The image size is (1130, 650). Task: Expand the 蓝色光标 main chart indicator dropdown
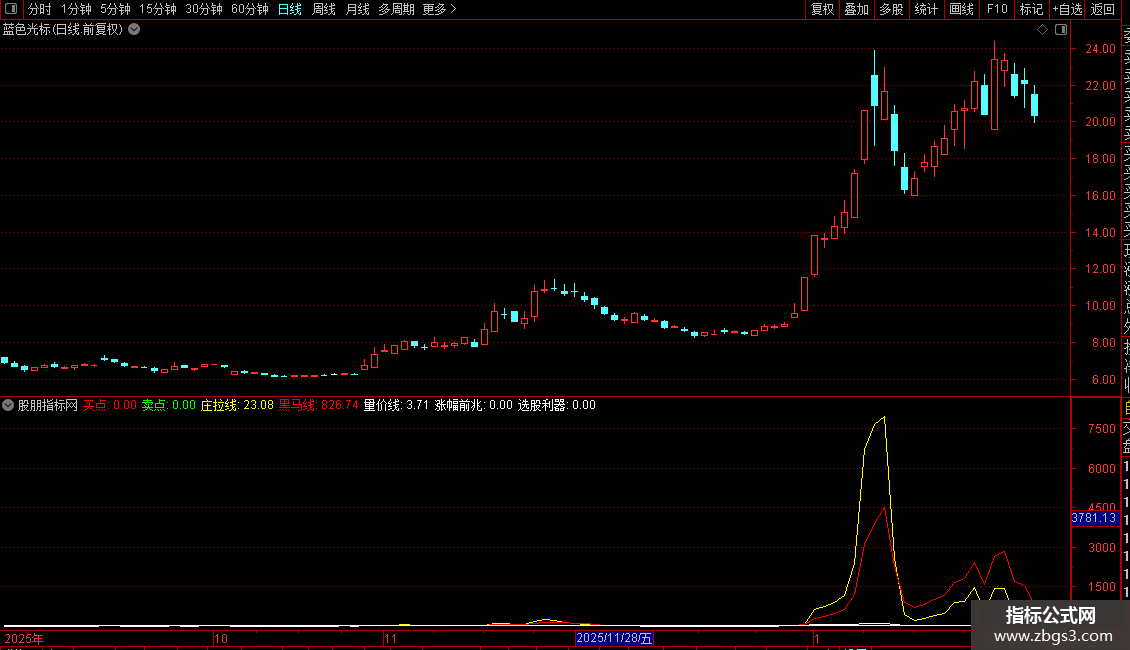tap(134, 30)
